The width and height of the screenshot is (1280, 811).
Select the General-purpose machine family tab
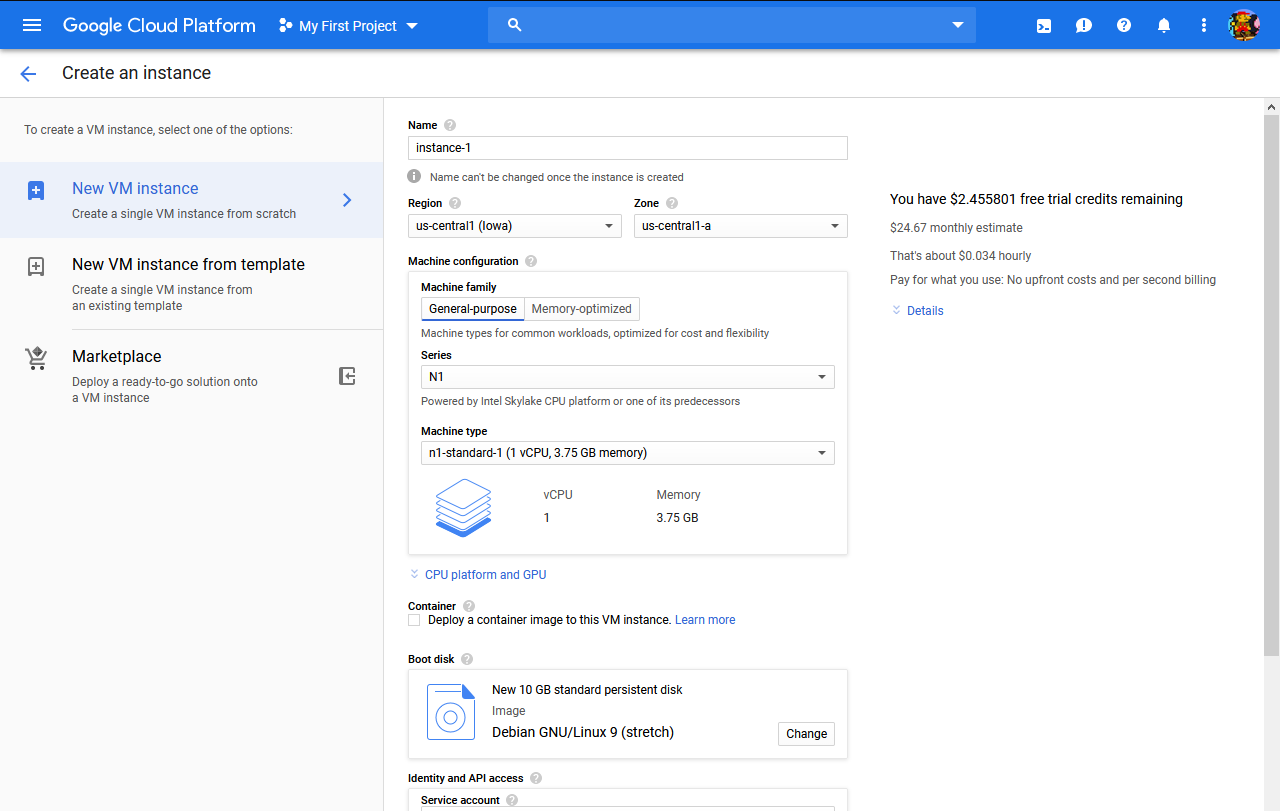[x=473, y=309]
